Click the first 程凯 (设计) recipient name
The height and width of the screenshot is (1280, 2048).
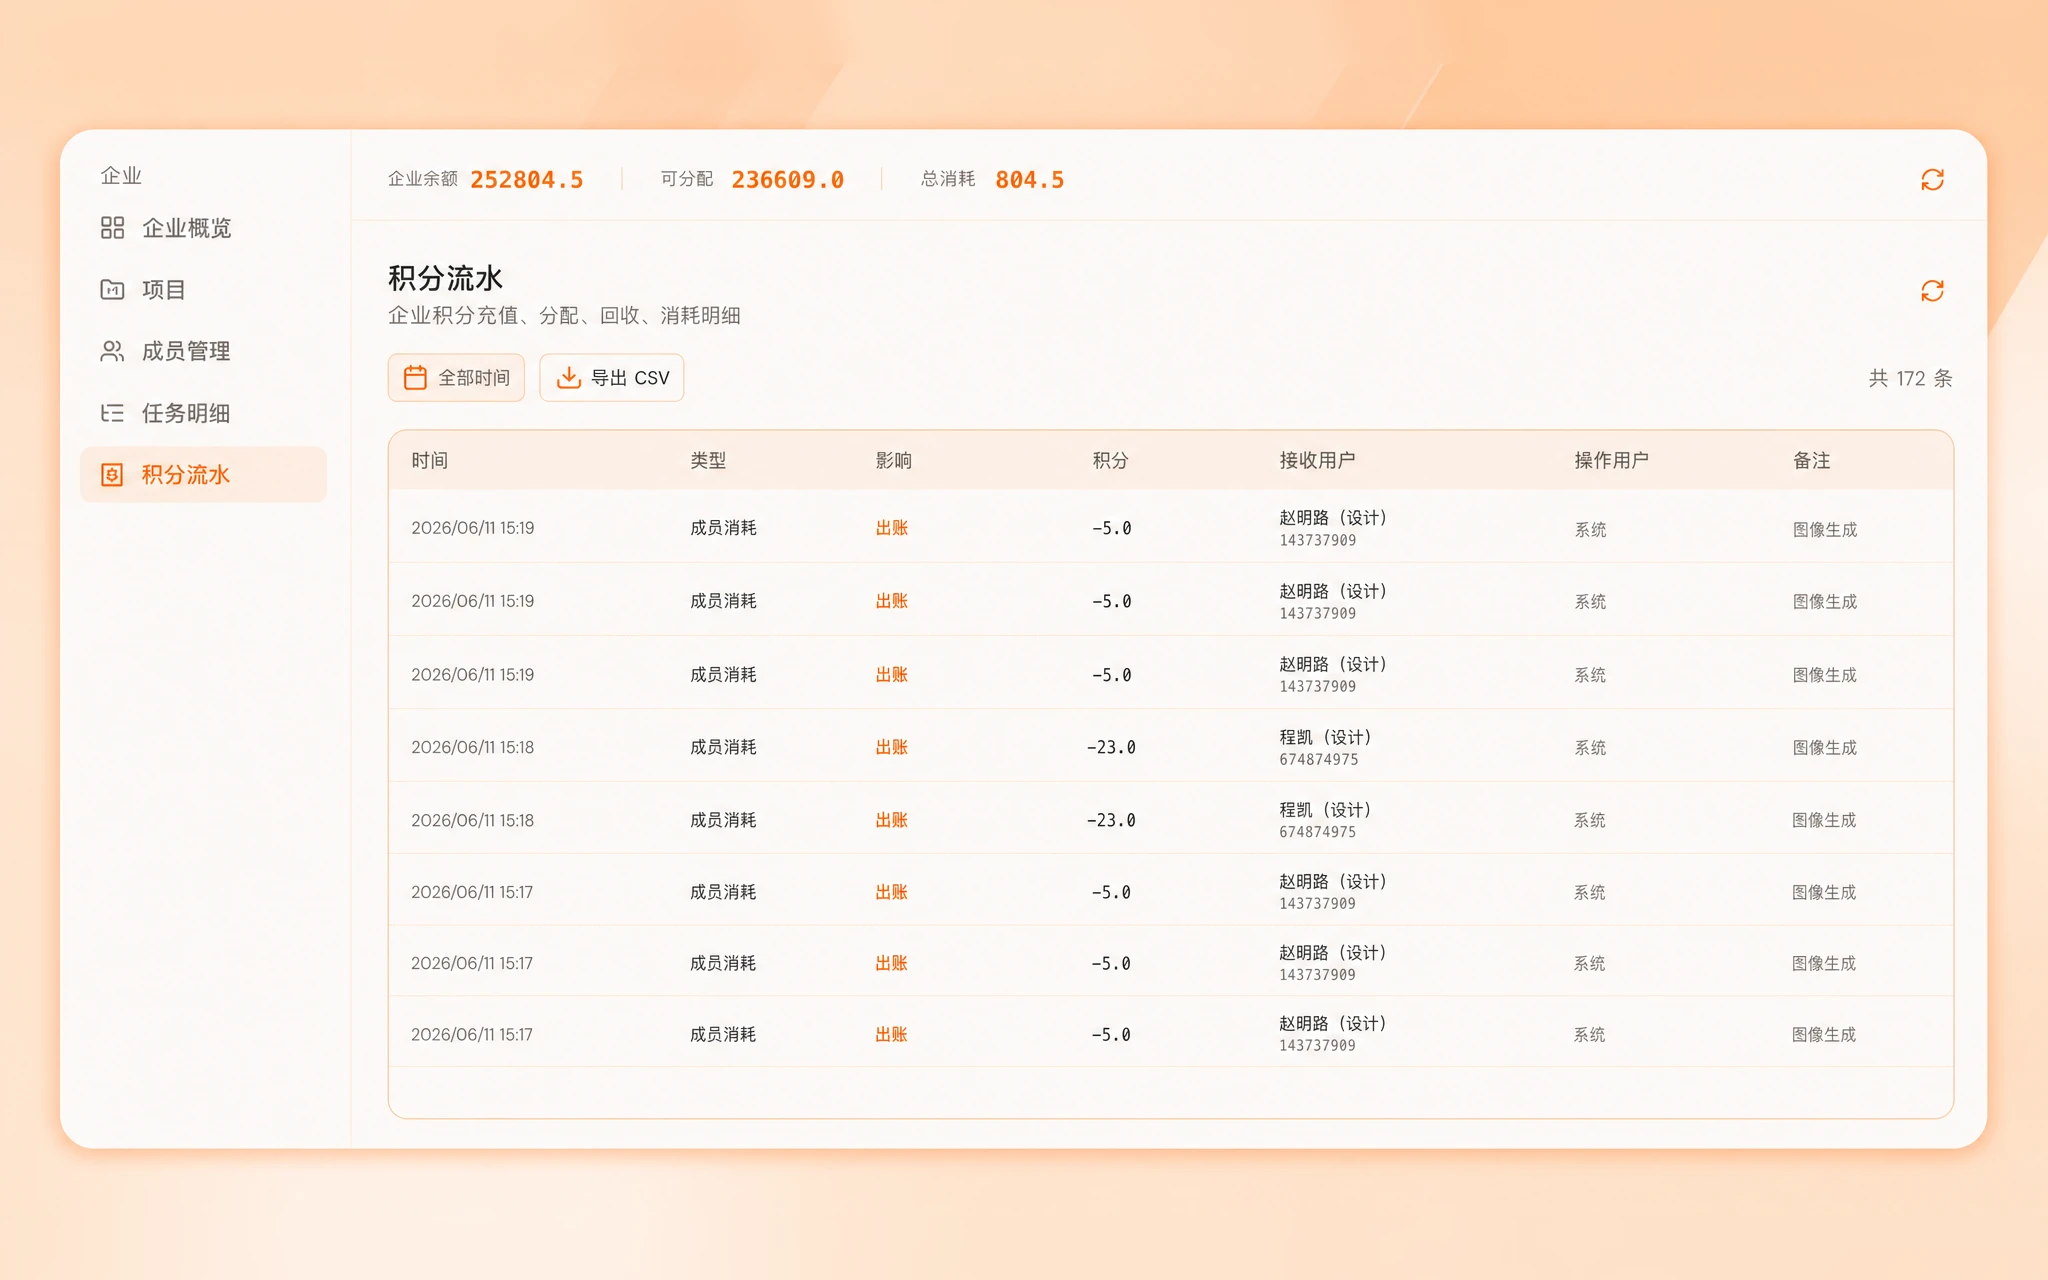[1326, 737]
